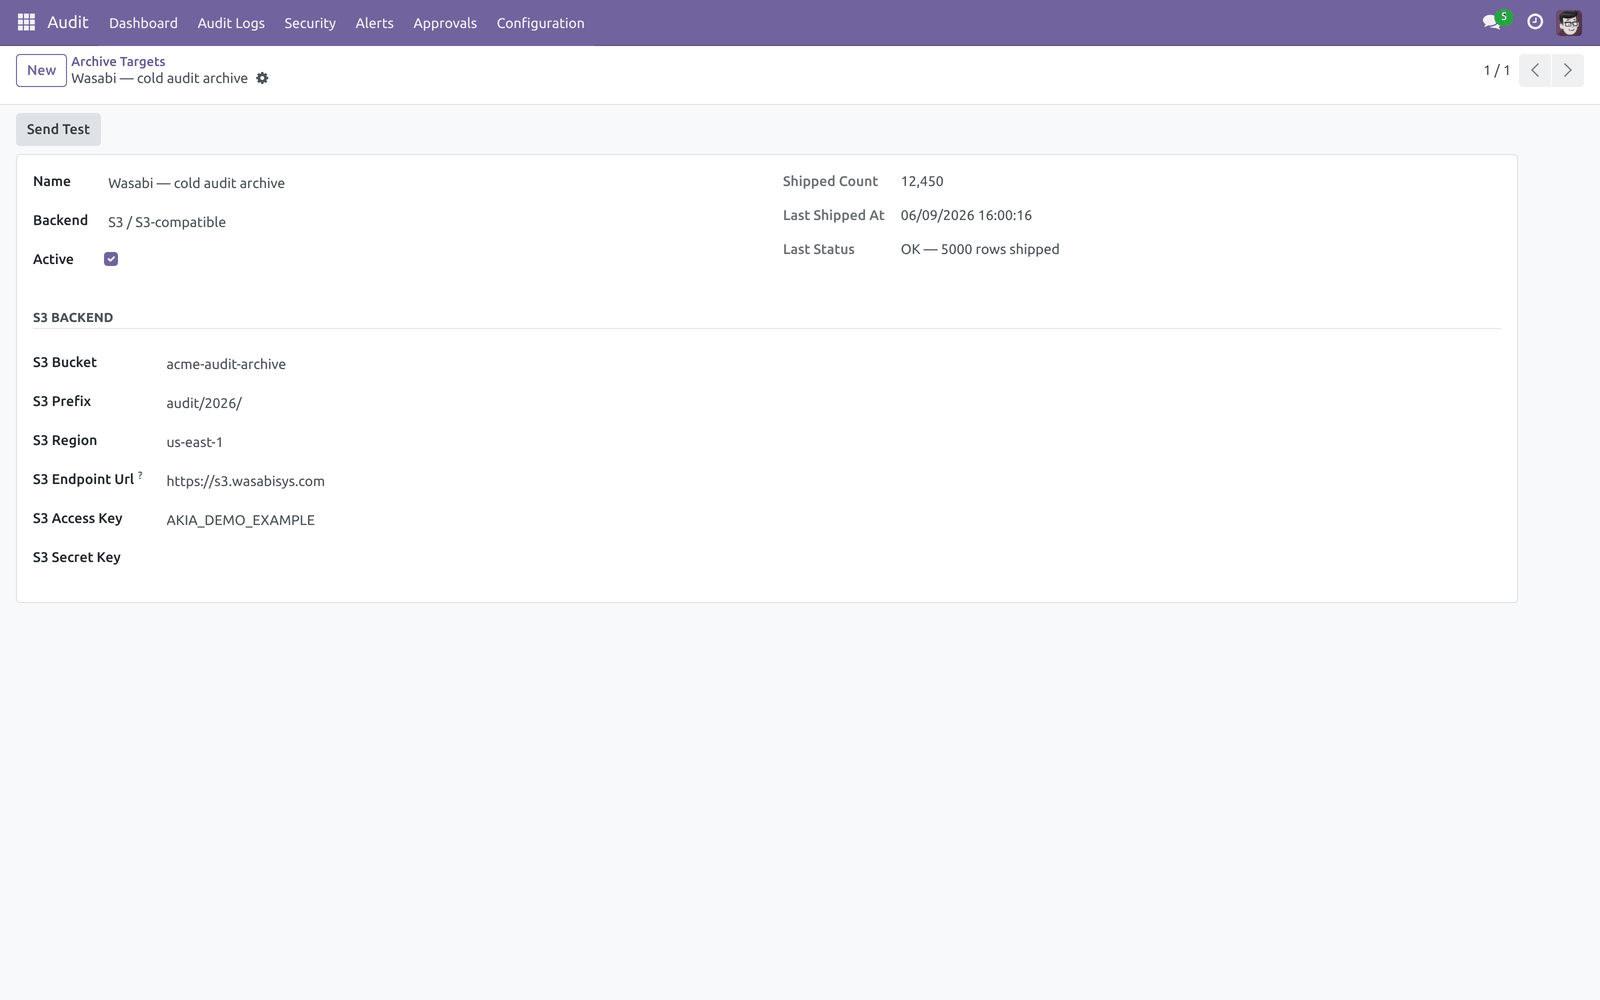
Task: Click the New button
Action: coord(41,70)
